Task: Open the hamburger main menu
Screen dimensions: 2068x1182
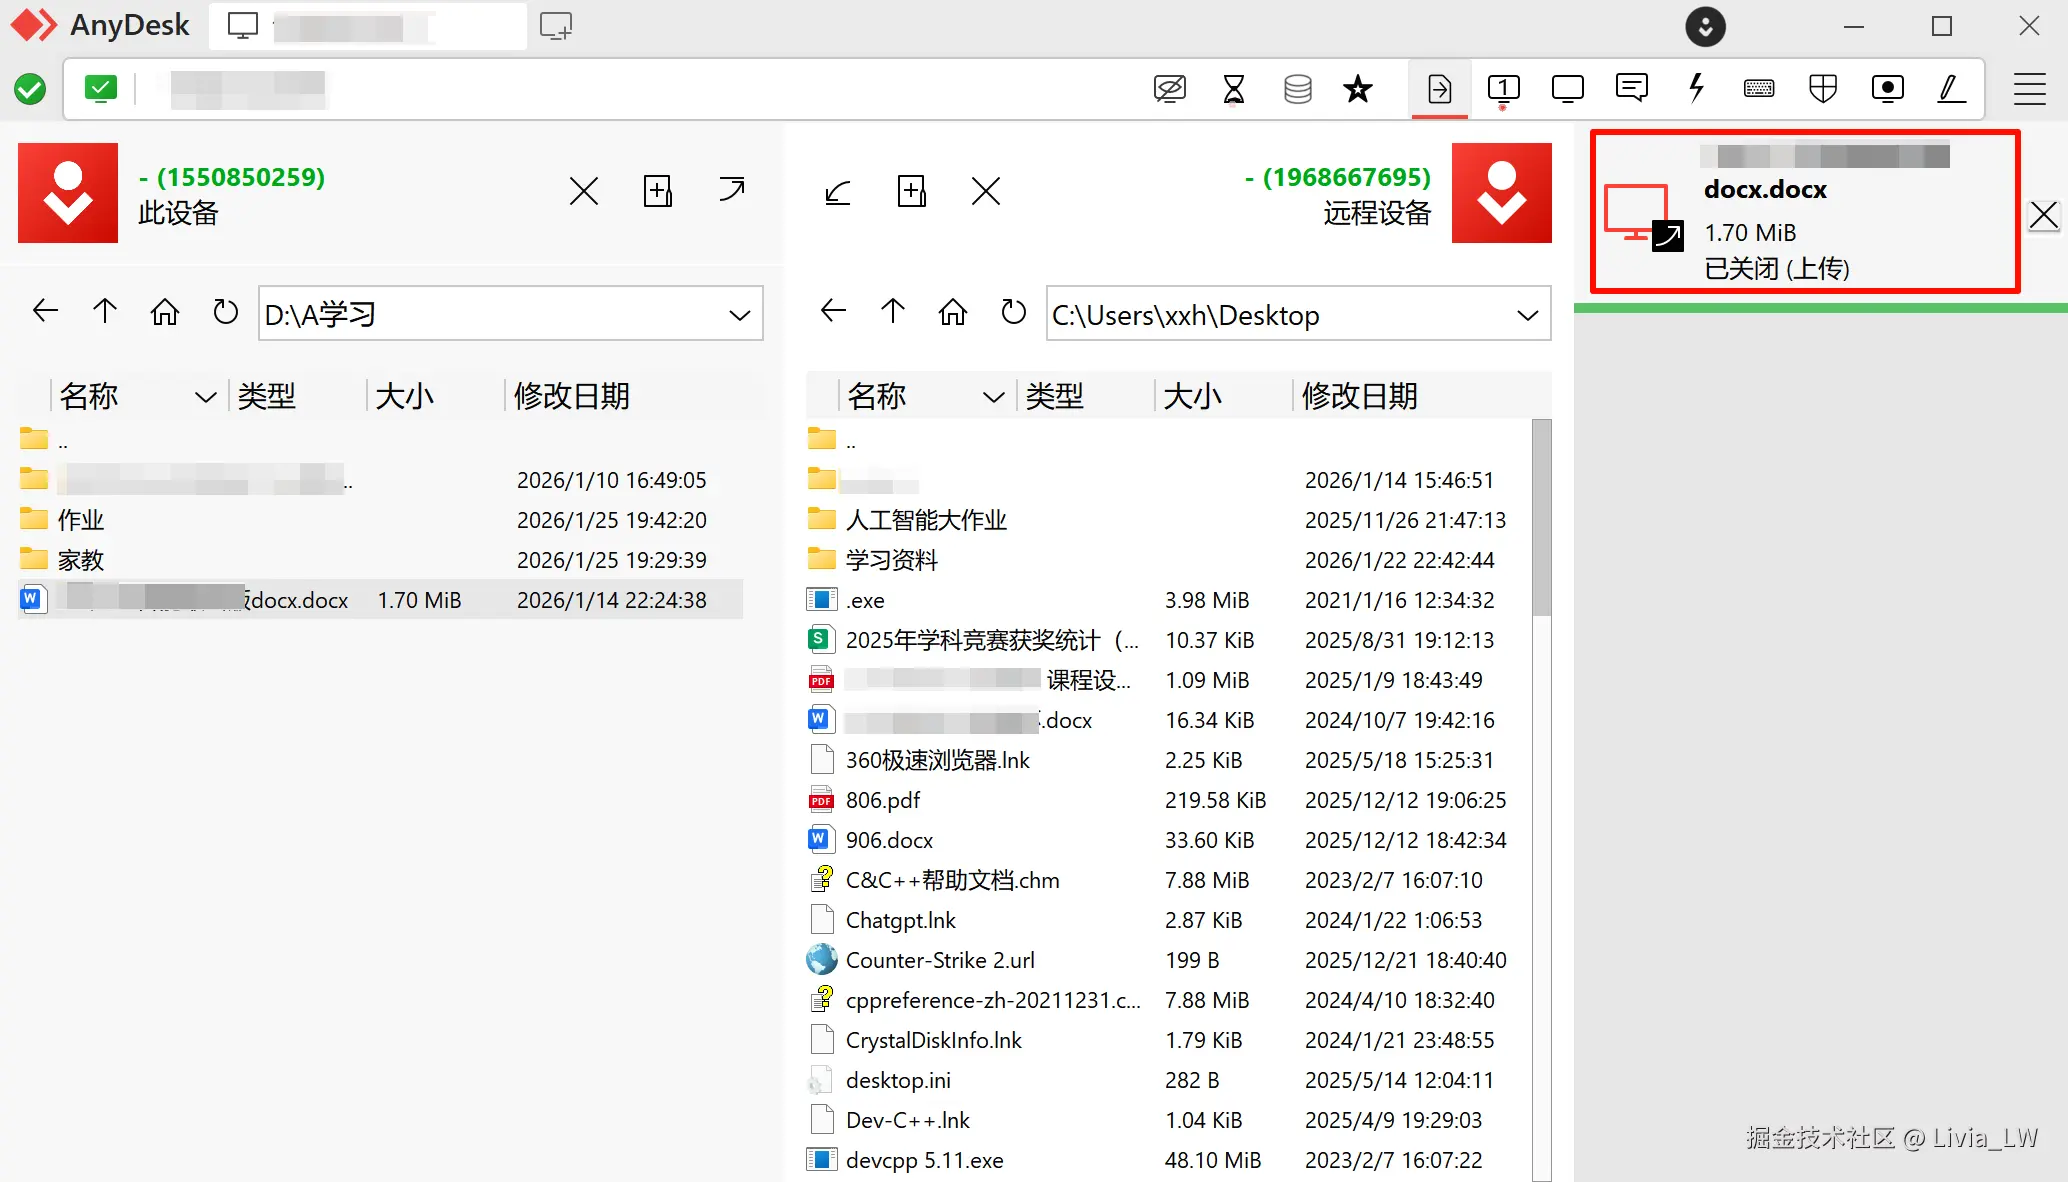Action: pos(2029,89)
